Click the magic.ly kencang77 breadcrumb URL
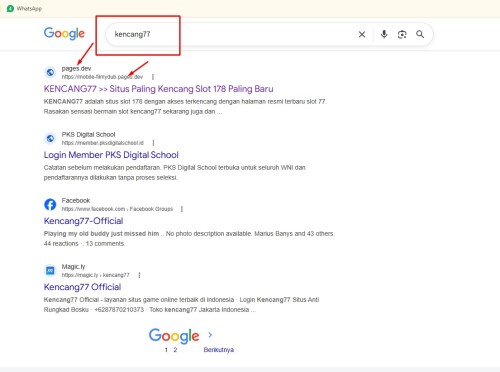 point(95,275)
